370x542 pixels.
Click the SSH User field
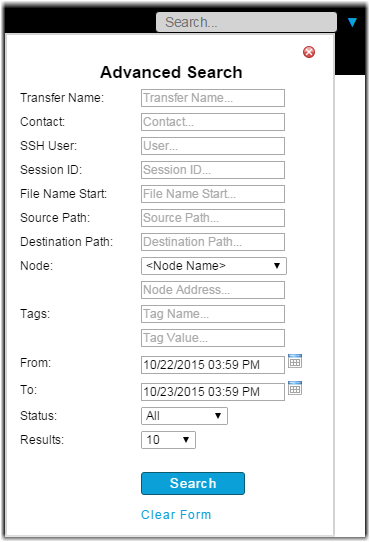click(x=213, y=146)
